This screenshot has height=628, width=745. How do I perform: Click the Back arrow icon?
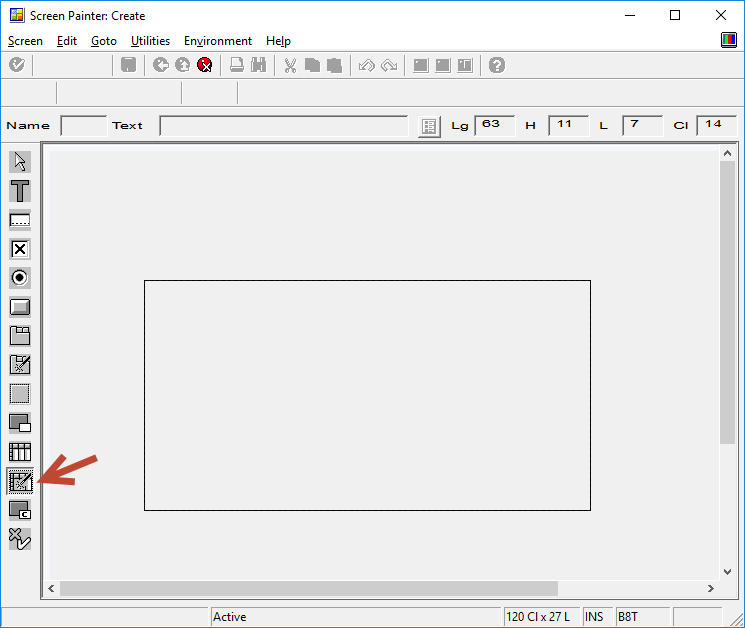tap(161, 65)
